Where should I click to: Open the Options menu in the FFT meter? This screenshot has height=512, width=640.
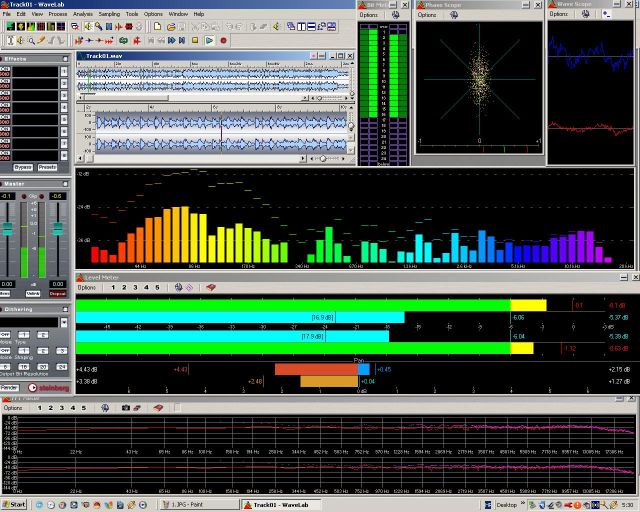[x=13, y=408]
